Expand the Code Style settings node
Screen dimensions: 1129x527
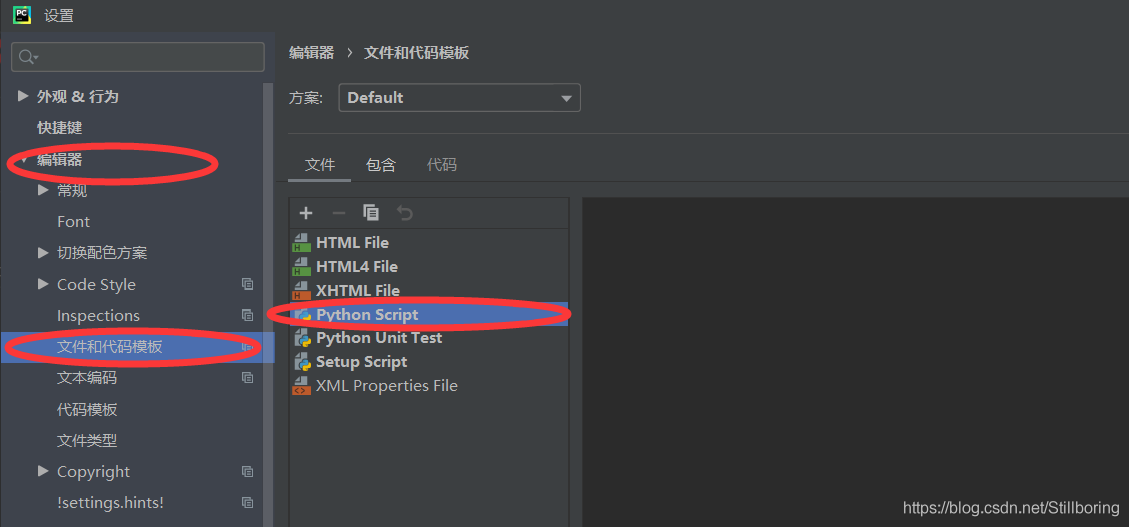point(43,284)
